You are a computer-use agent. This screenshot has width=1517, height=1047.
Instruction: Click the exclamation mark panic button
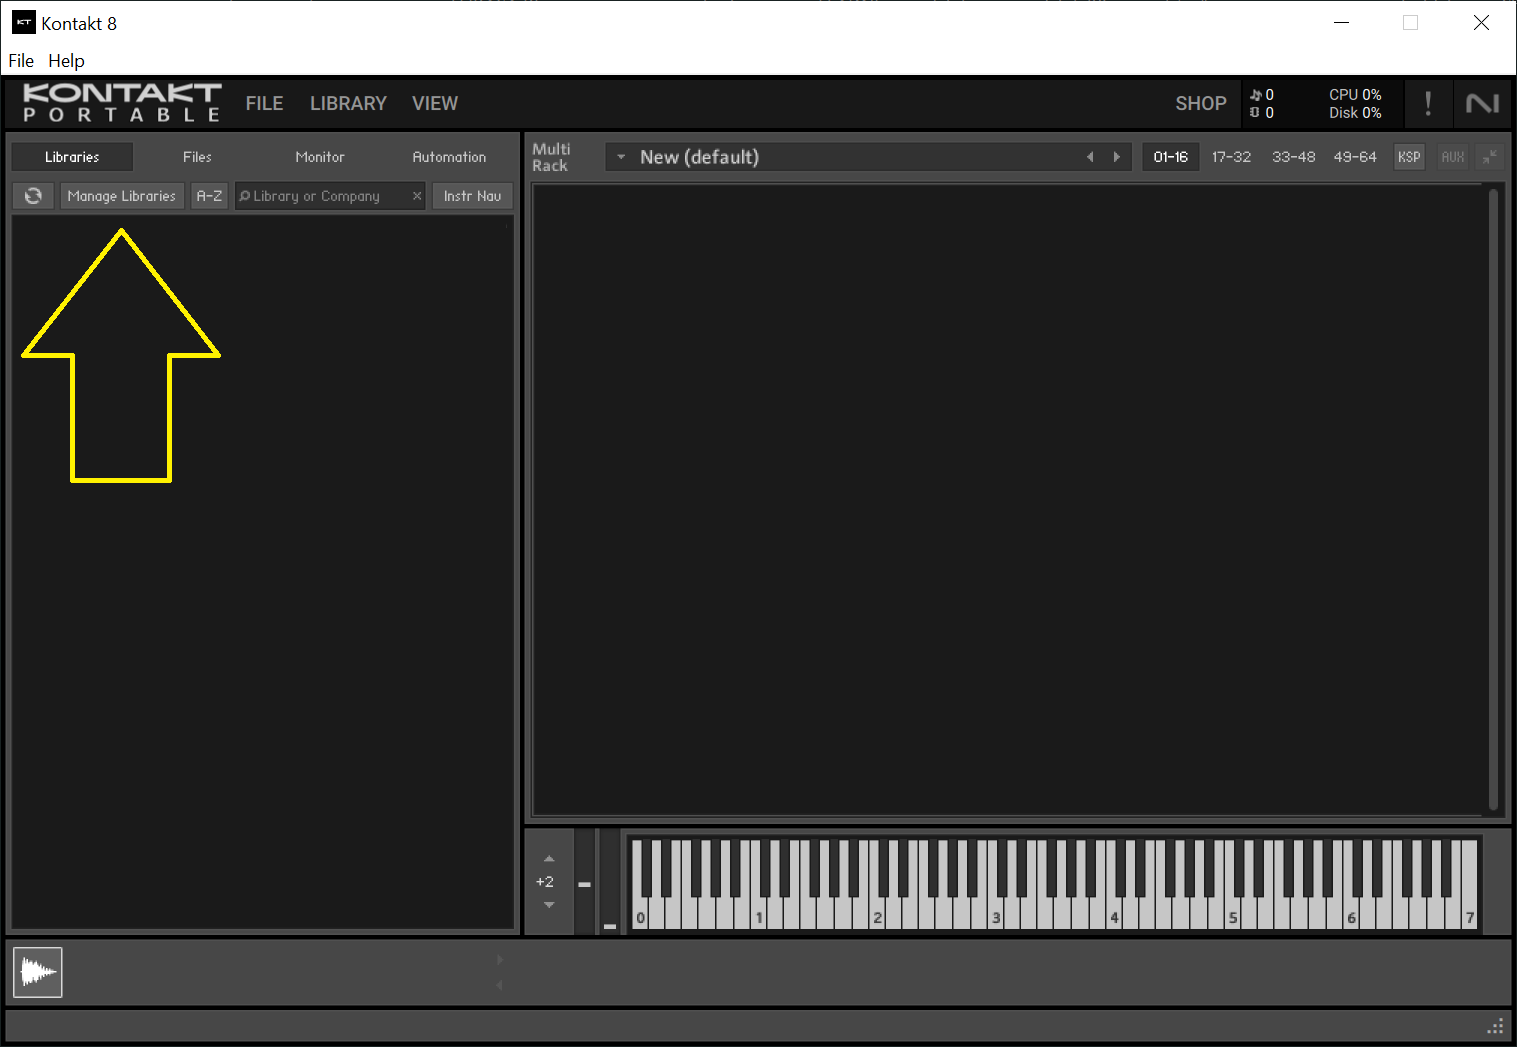click(1428, 103)
